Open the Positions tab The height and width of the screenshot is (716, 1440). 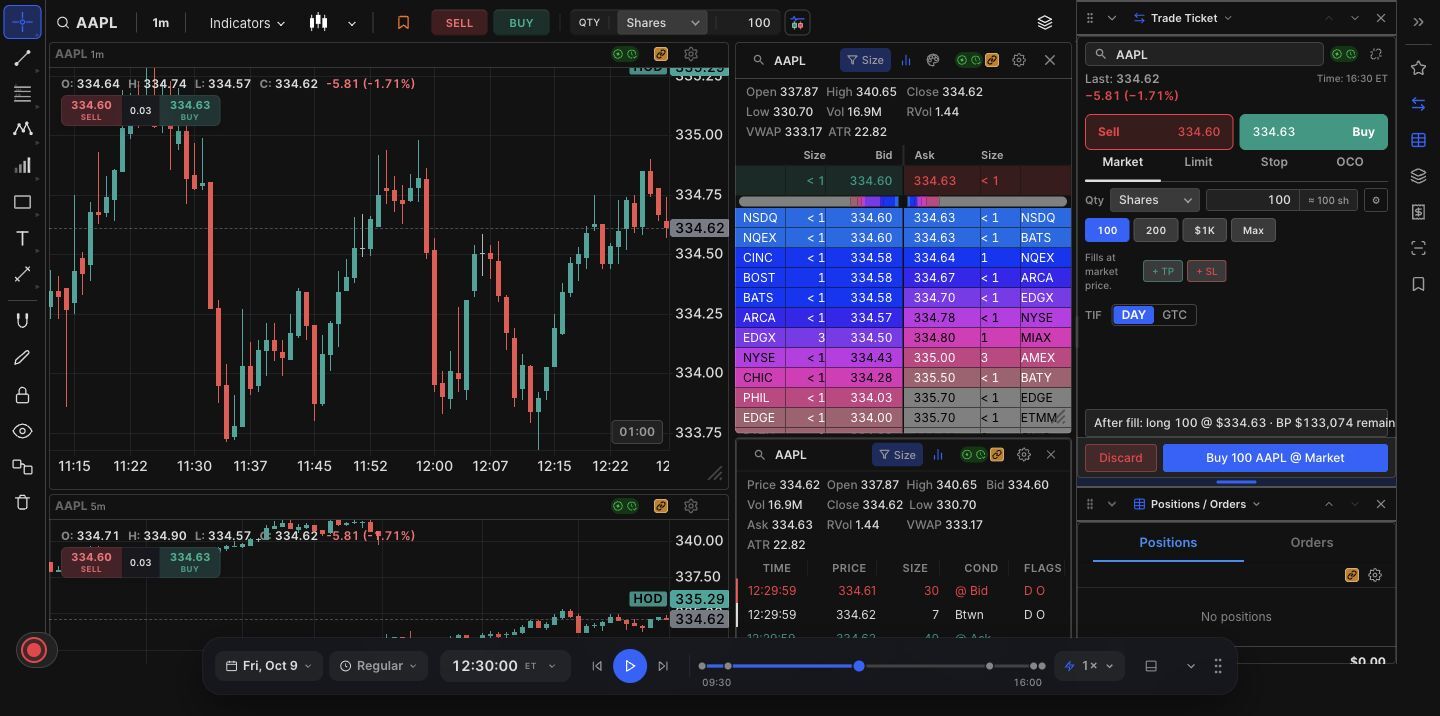tap(1168, 543)
